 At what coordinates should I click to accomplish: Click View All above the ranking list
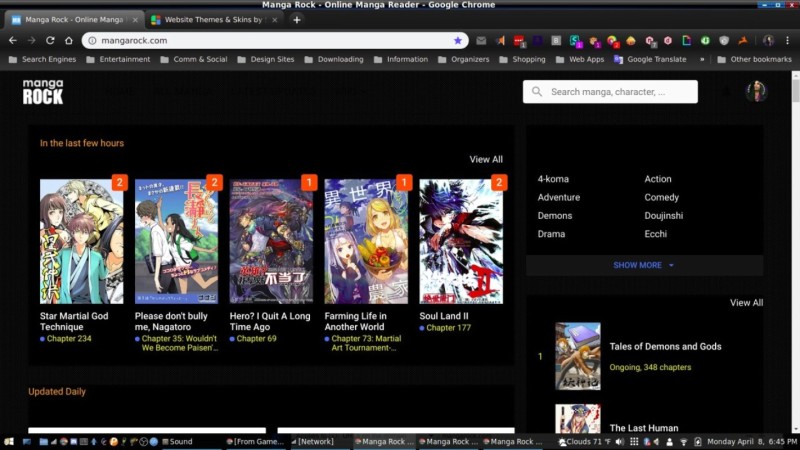pos(746,303)
